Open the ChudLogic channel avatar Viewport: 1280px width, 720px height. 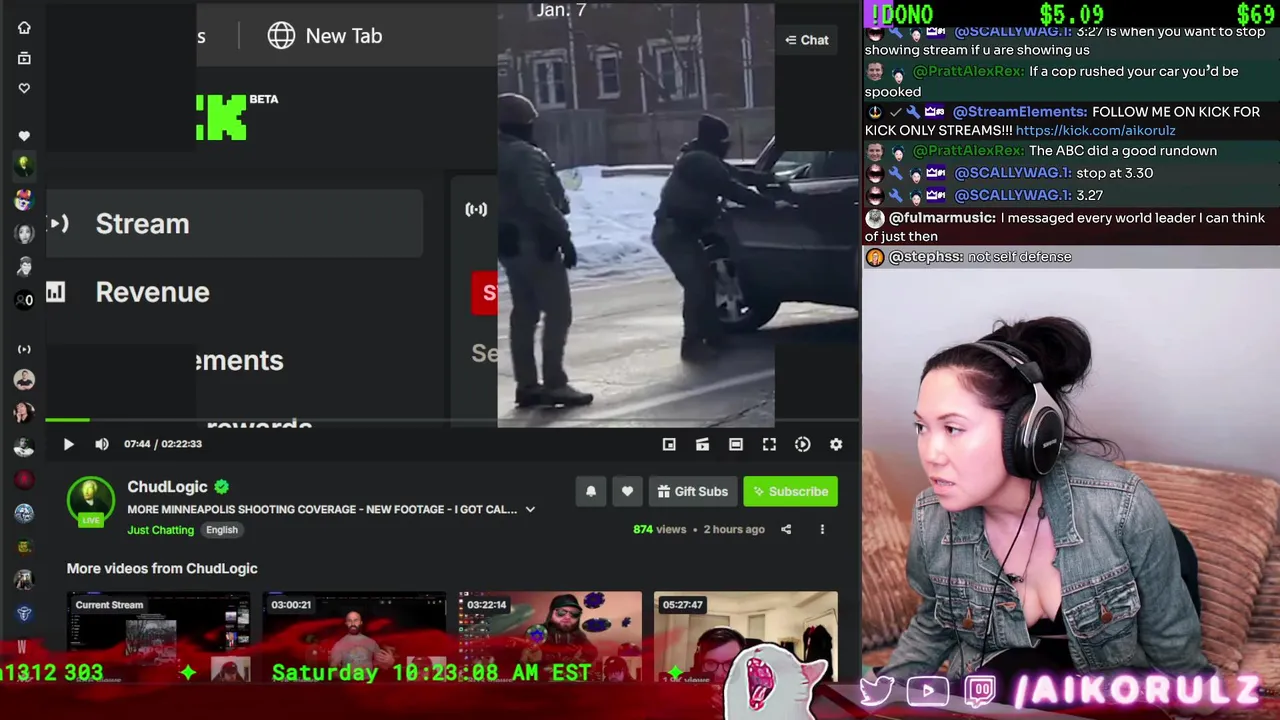tap(91, 501)
